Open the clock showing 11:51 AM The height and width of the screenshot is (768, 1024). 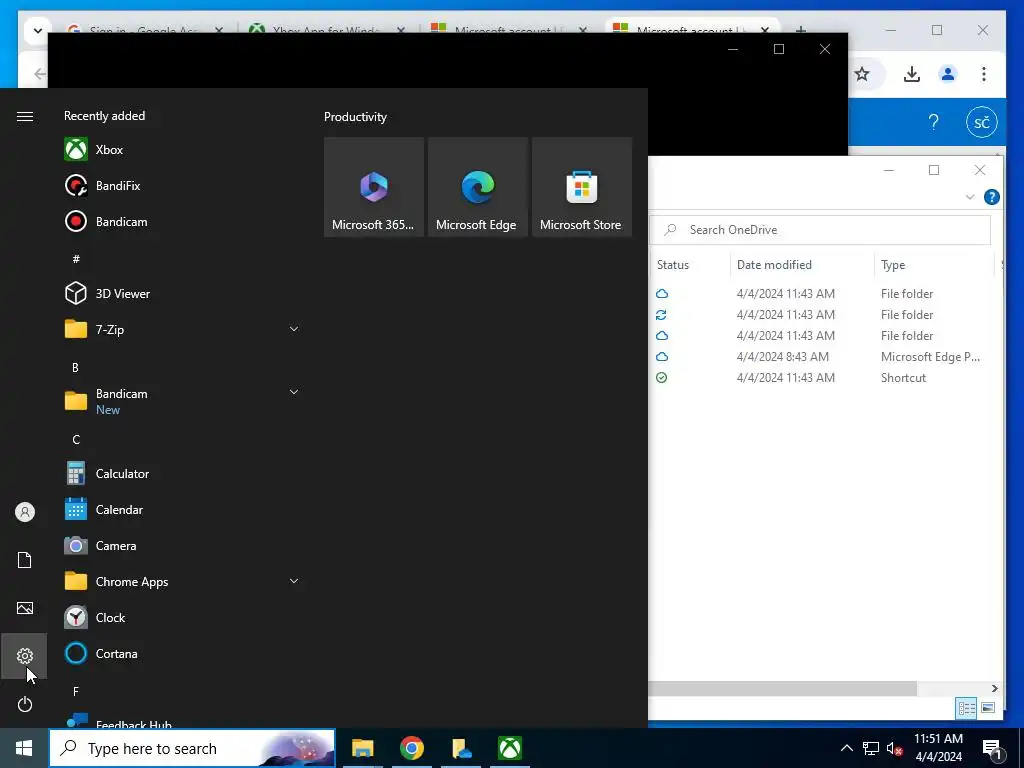pos(938,748)
